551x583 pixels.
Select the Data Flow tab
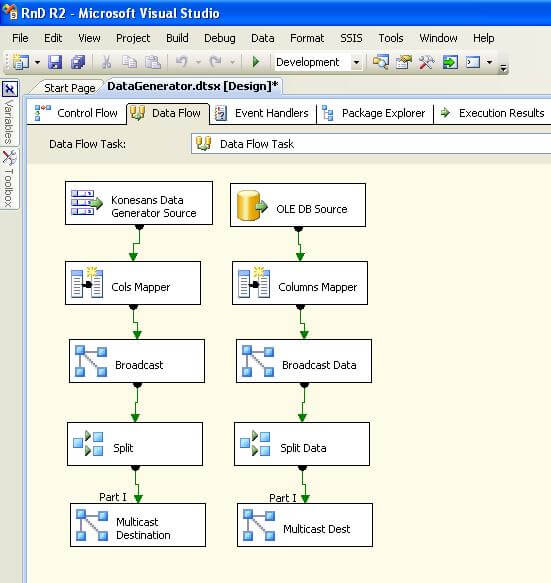pyautogui.click(x=168, y=113)
